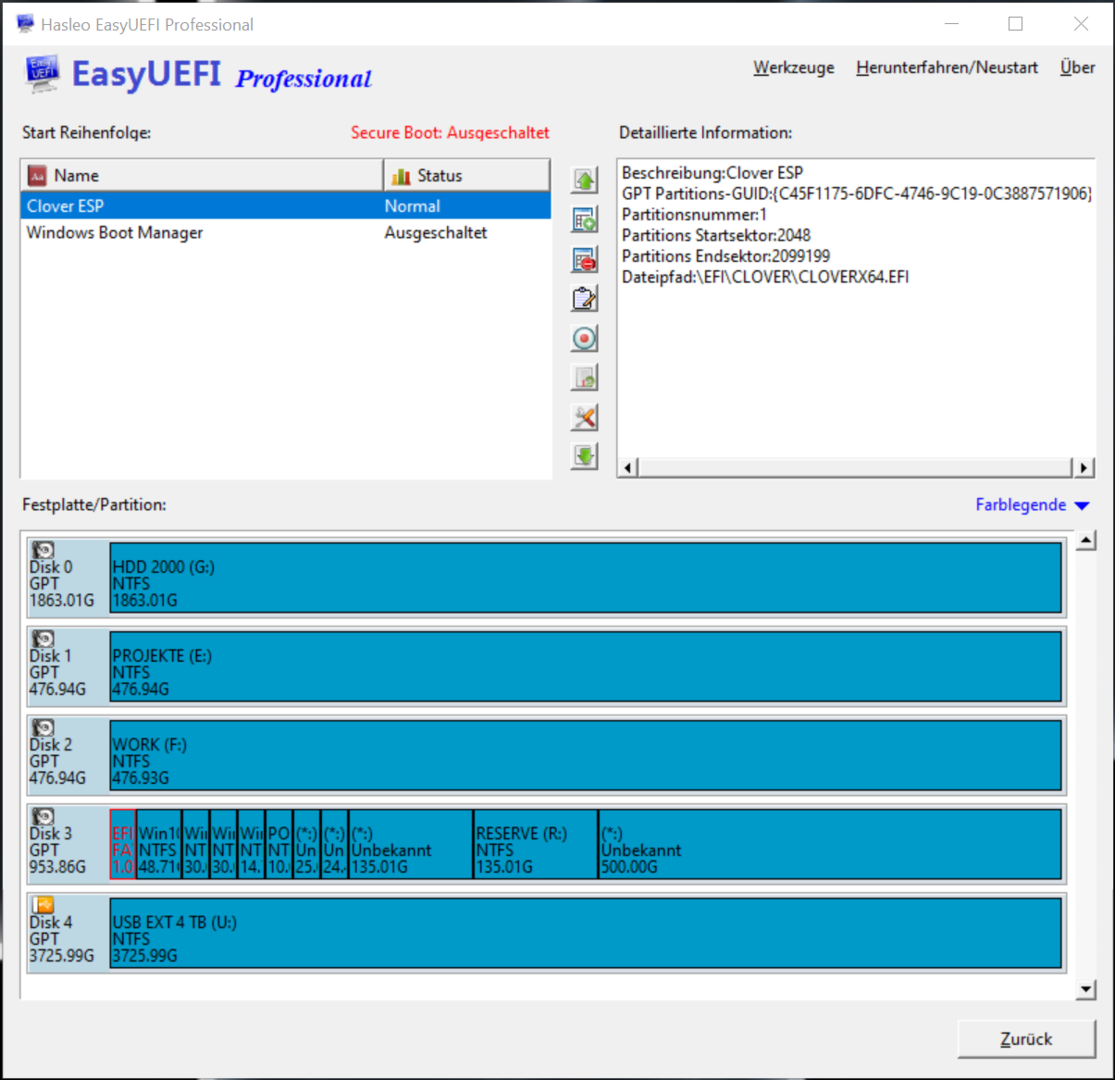Create a new boot entry
Screen dimensions: 1115x1080
coord(584,220)
